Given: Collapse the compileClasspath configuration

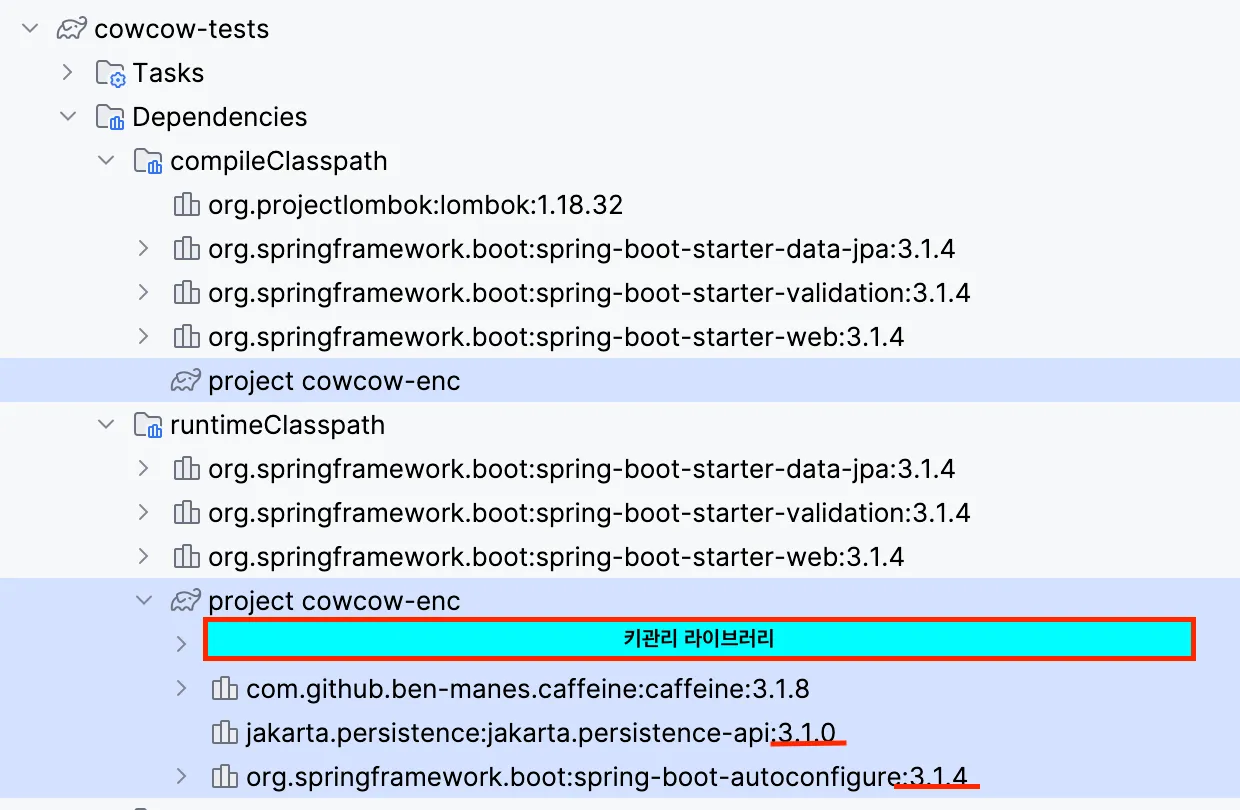Looking at the screenshot, I should [105, 161].
